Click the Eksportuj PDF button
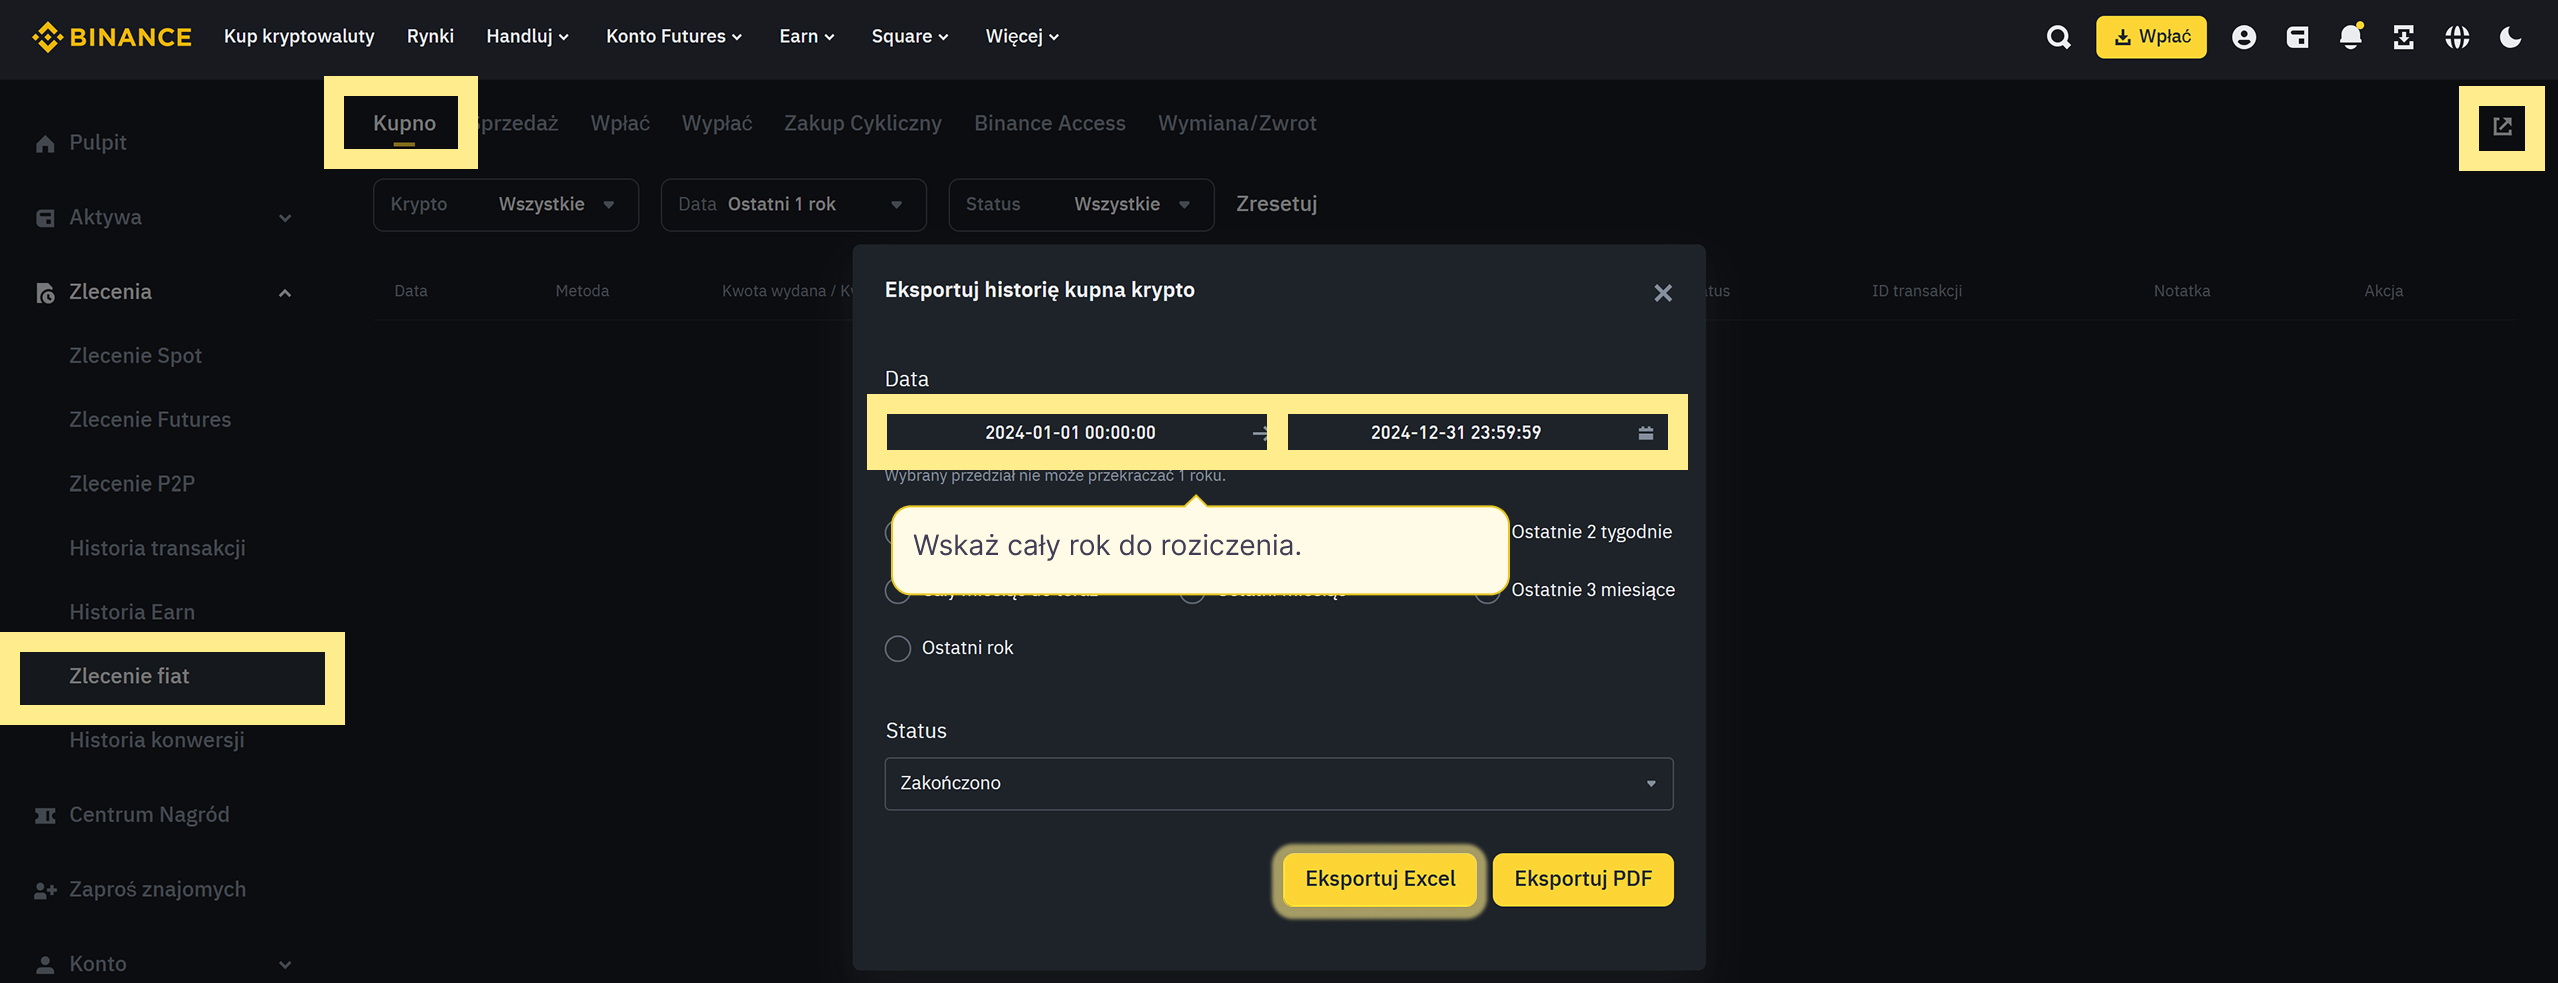Viewport: 2558px width, 983px height. click(x=1582, y=879)
